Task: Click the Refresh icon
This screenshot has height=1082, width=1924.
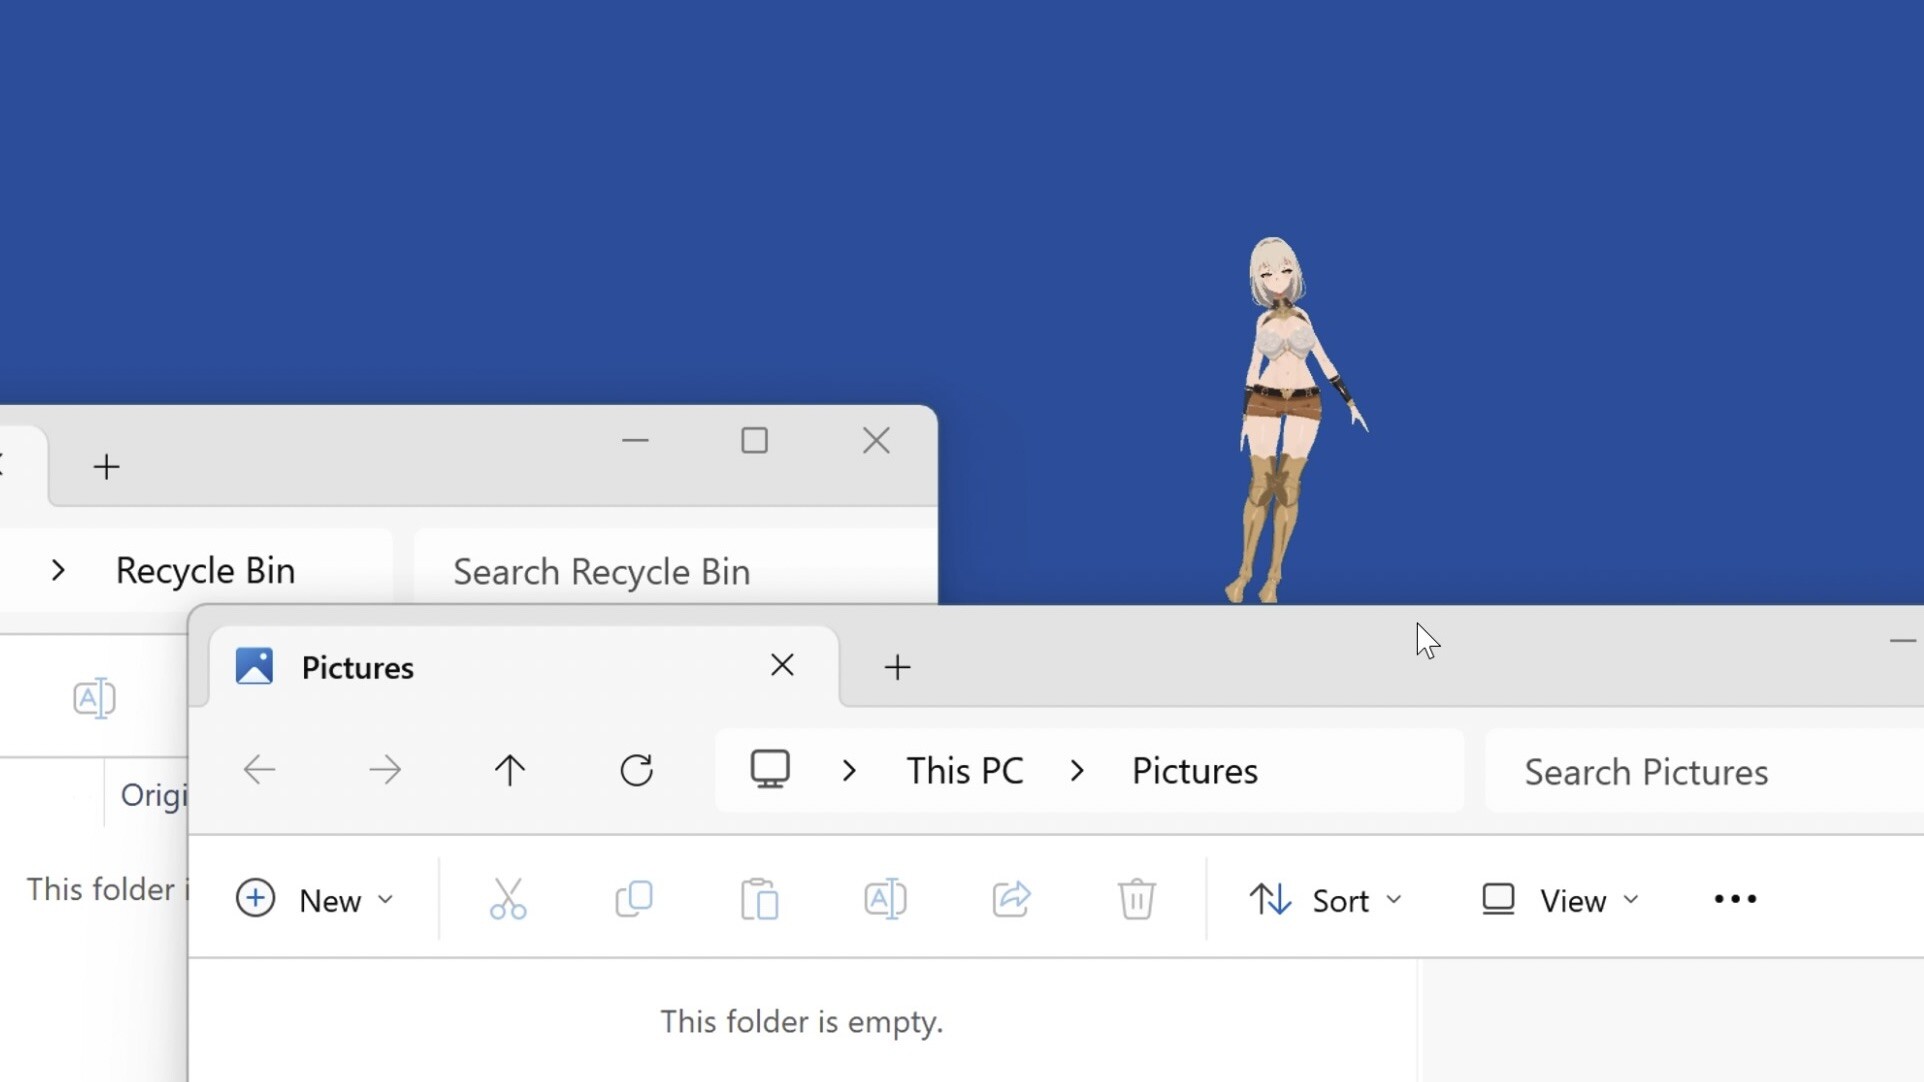Action: click(636, 770)
